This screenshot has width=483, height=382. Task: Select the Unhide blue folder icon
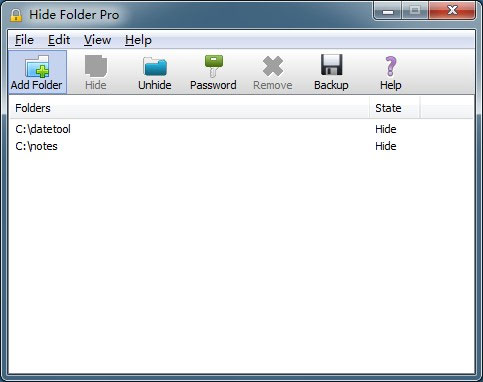[x=155, y=66]
